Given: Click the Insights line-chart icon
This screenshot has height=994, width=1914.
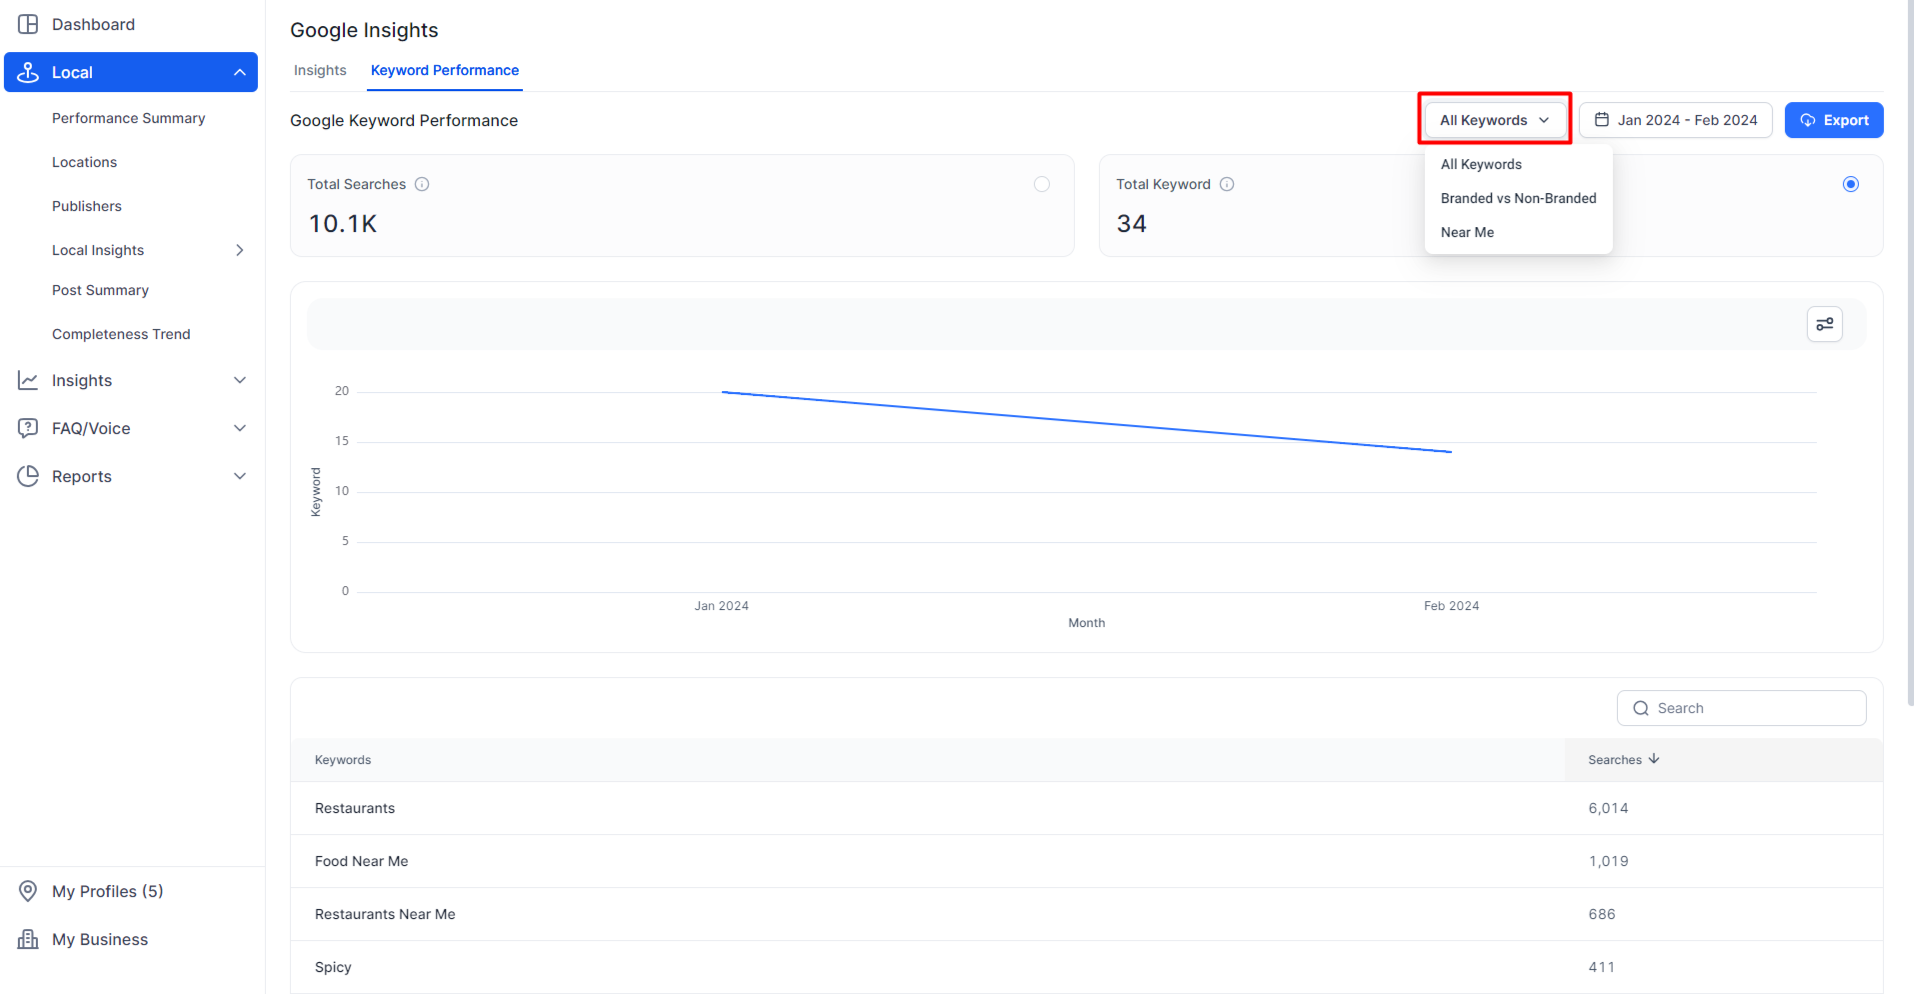Looking at the screenshot, I should point(28,380).
